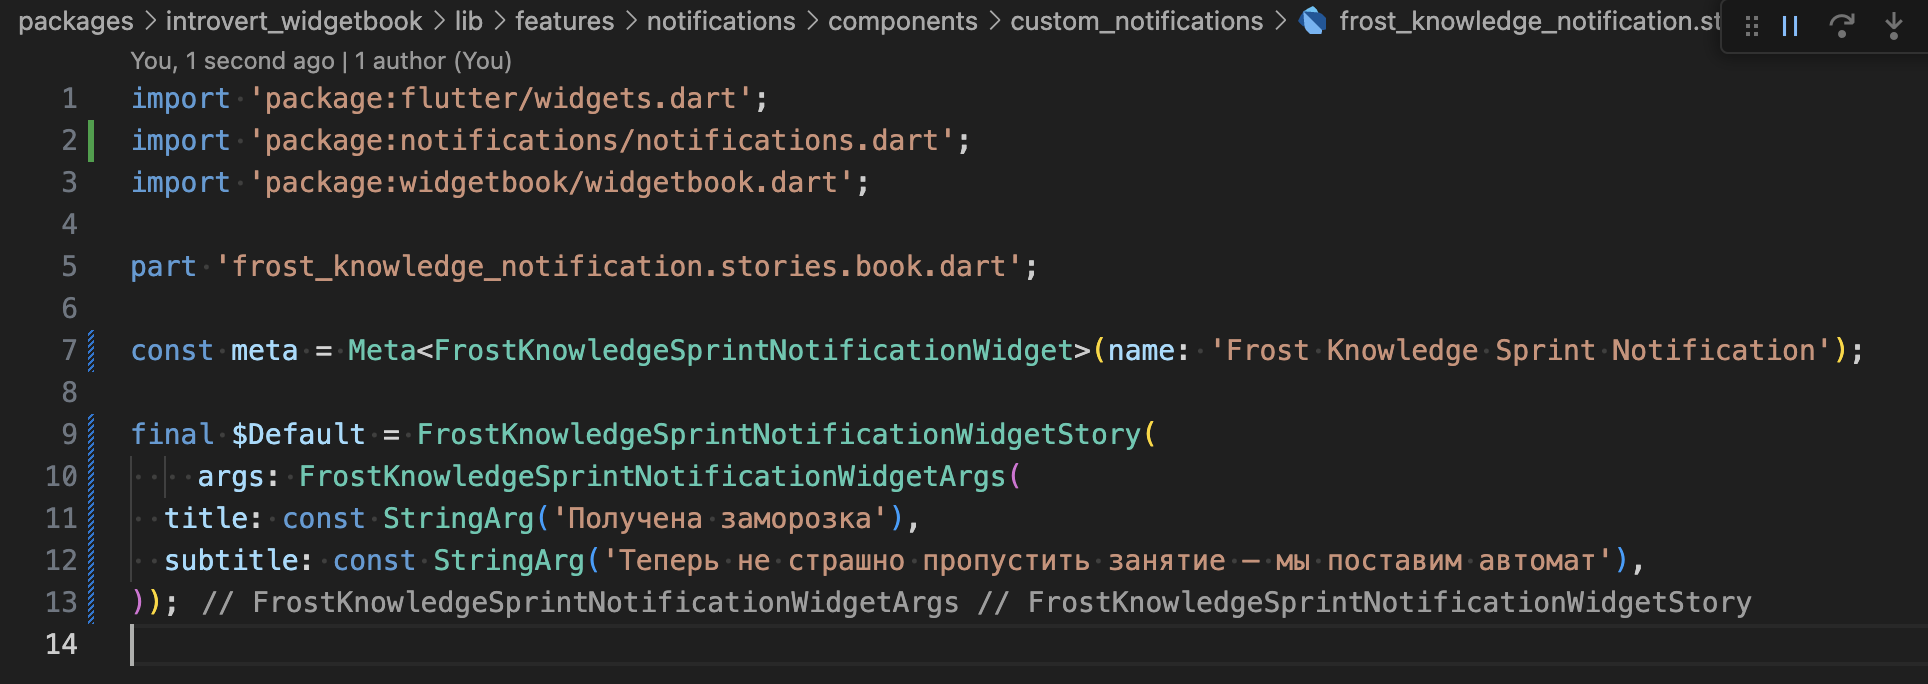This screenshot has height=684, width=1928.
Task: Select the 'features' breadcrumb item
Action: tap(565, 21)
